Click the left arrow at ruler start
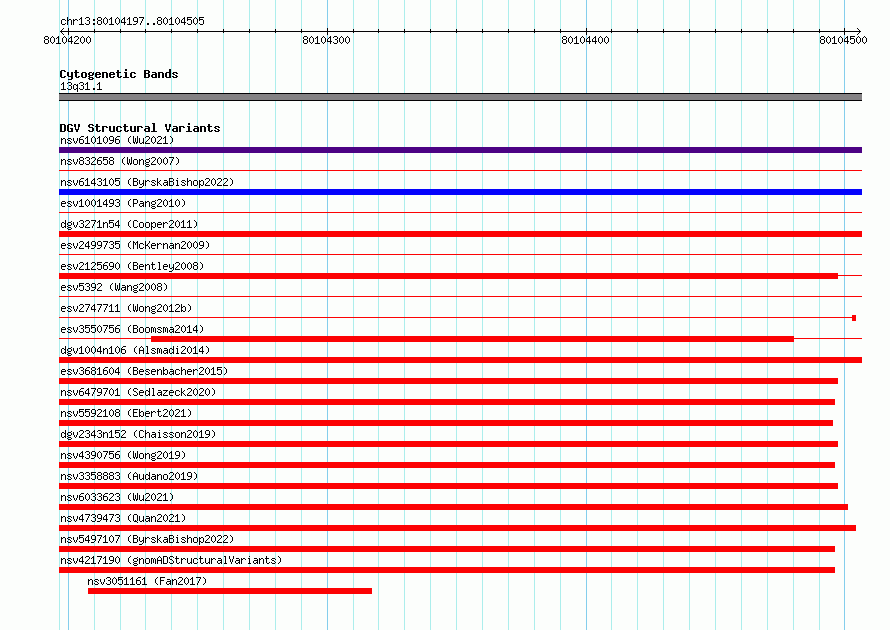The image size is (890, 630). click(x=62, y=31)
